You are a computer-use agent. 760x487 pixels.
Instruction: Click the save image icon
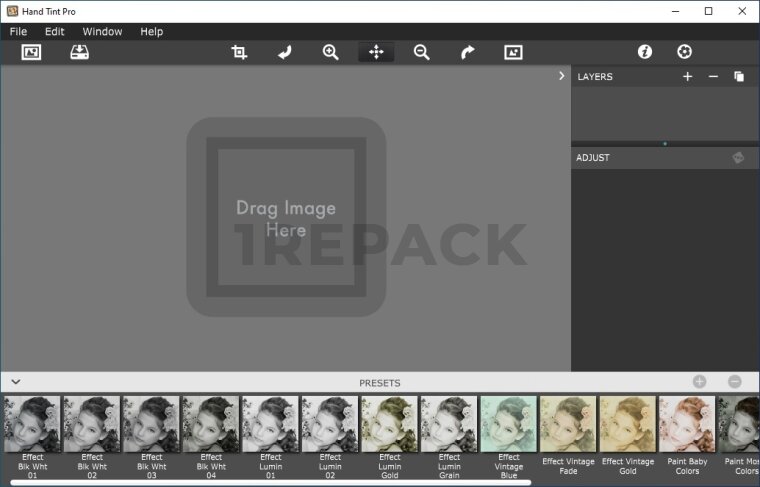click(79, 52)
